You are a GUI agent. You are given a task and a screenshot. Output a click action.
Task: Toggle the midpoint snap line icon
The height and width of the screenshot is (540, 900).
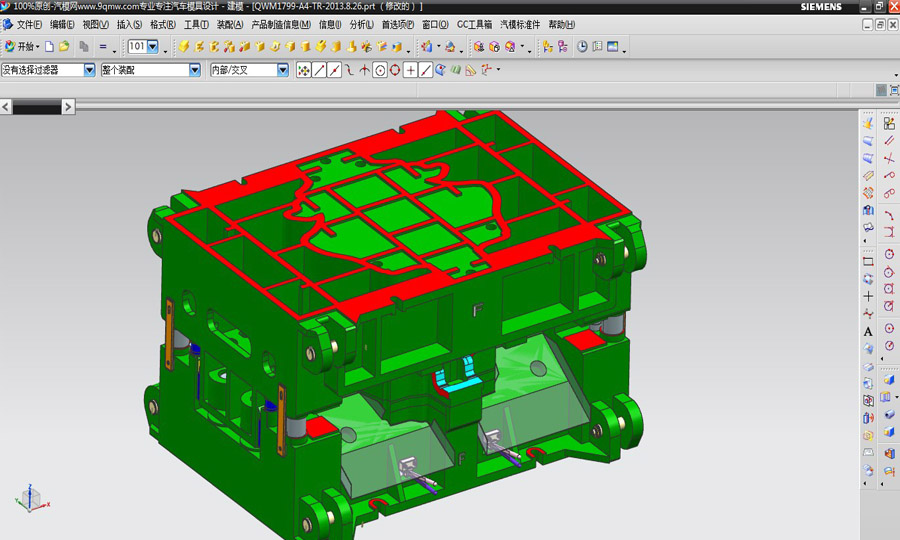334,70
